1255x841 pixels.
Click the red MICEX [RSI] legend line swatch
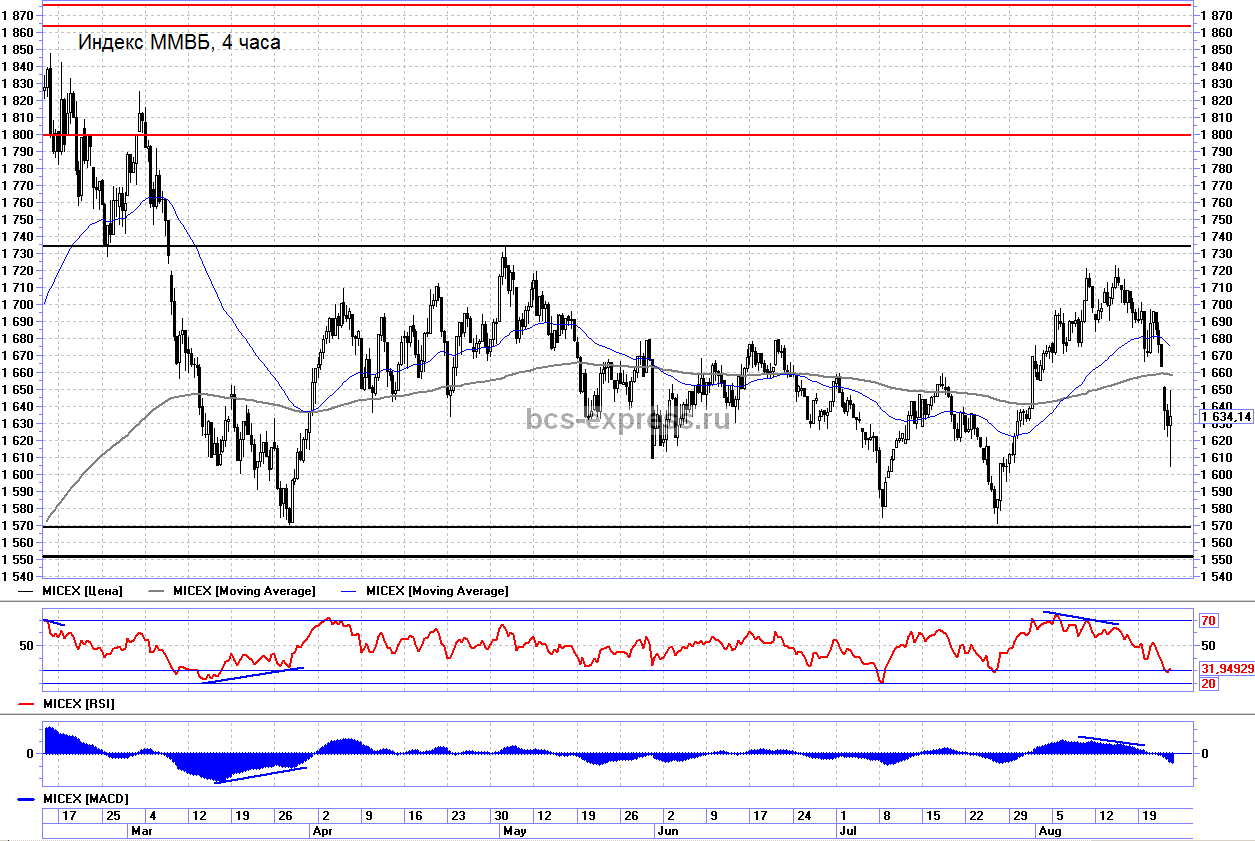[x=27, y=704]
